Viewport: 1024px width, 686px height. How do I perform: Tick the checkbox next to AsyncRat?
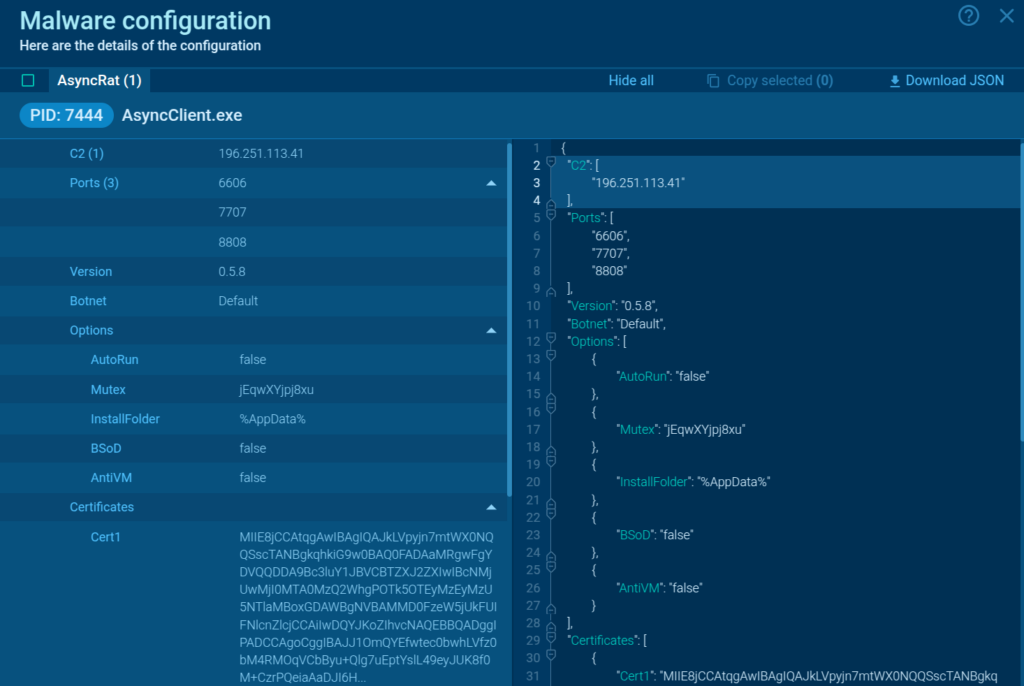(x=28, y=81)
